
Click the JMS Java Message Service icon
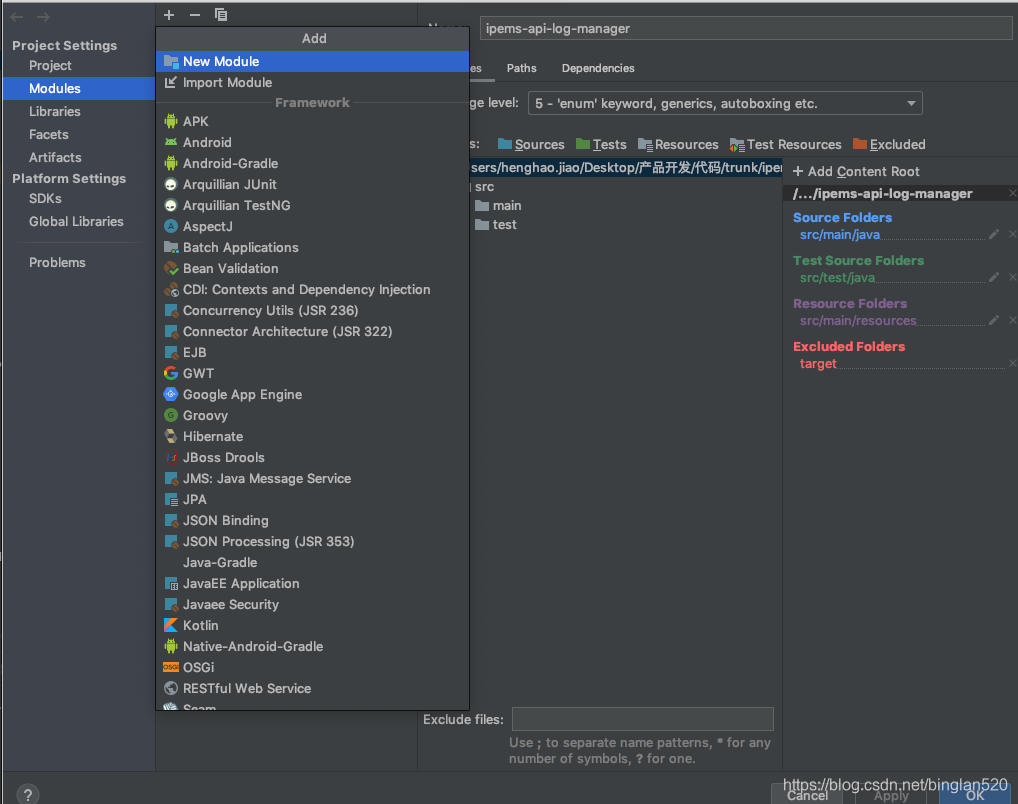coord(171,479)
